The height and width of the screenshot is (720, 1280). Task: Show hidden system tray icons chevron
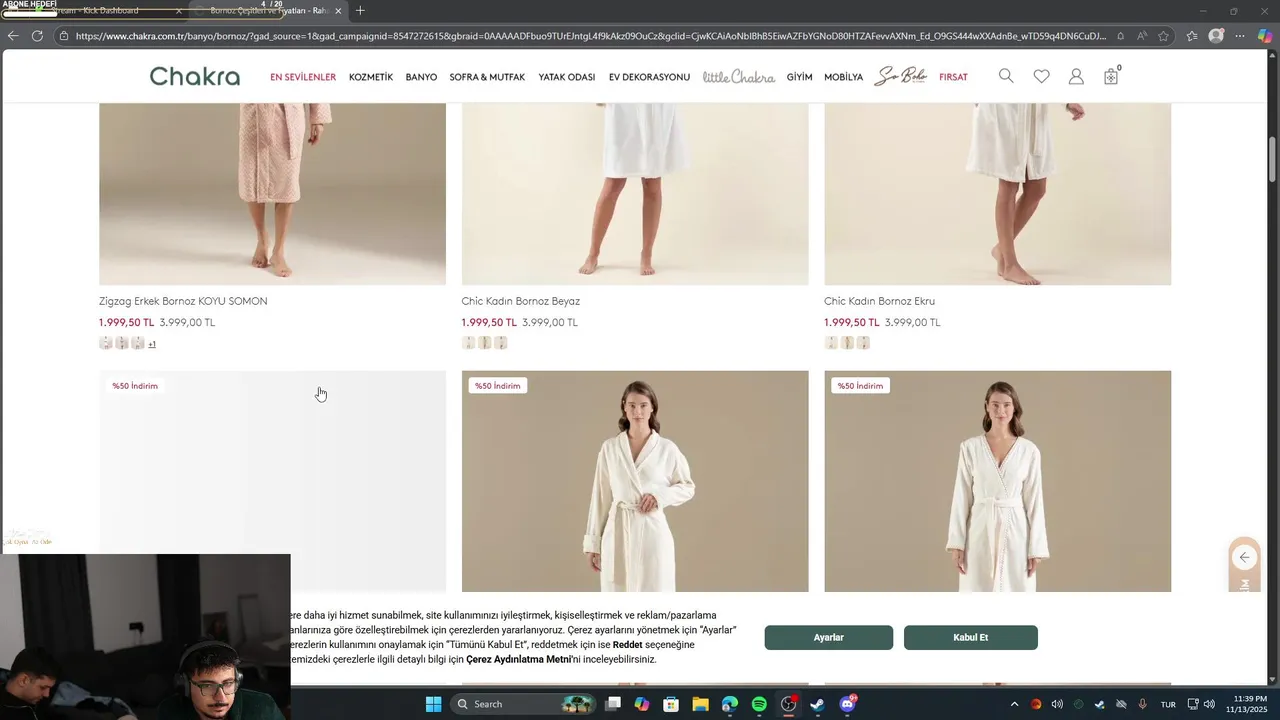(1014, 704)
